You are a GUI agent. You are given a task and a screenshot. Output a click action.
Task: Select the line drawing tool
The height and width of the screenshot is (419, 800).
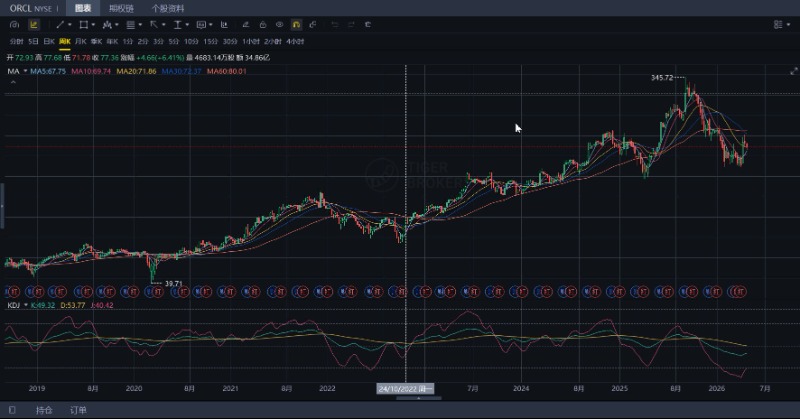click(x=60, y=24)
